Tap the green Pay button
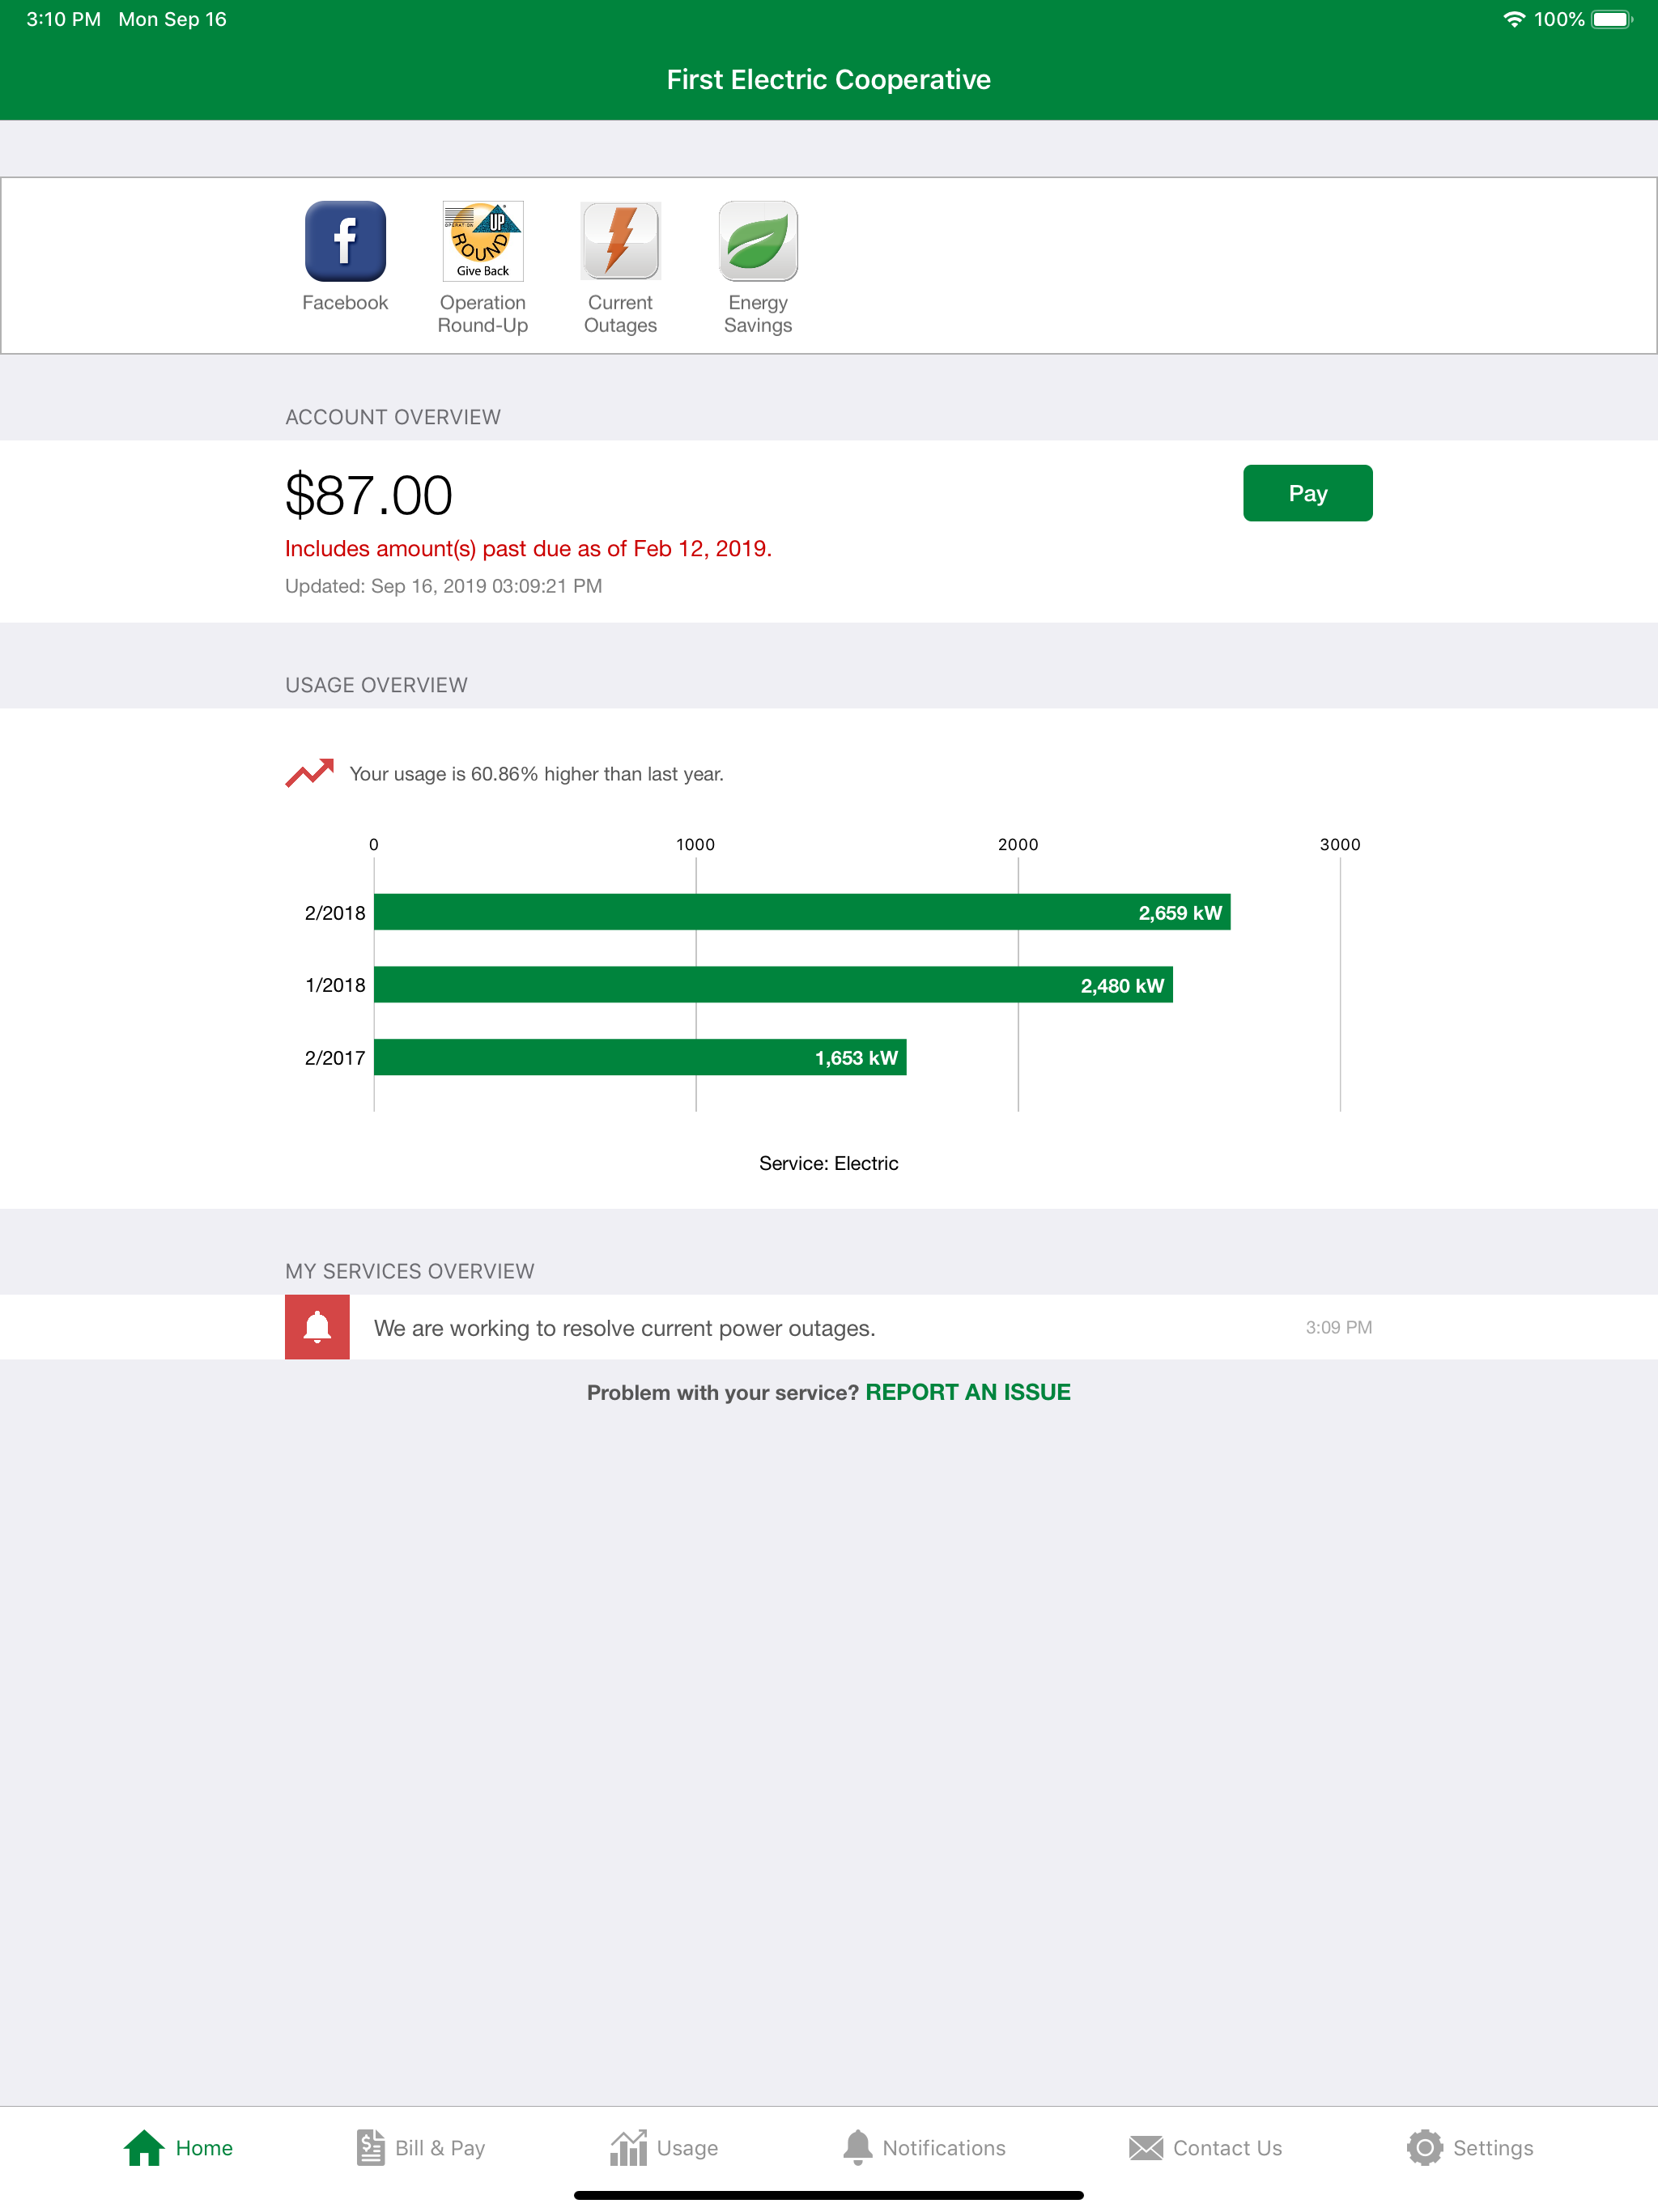Viewport: 1658px width, 2212px height. 1307,493
